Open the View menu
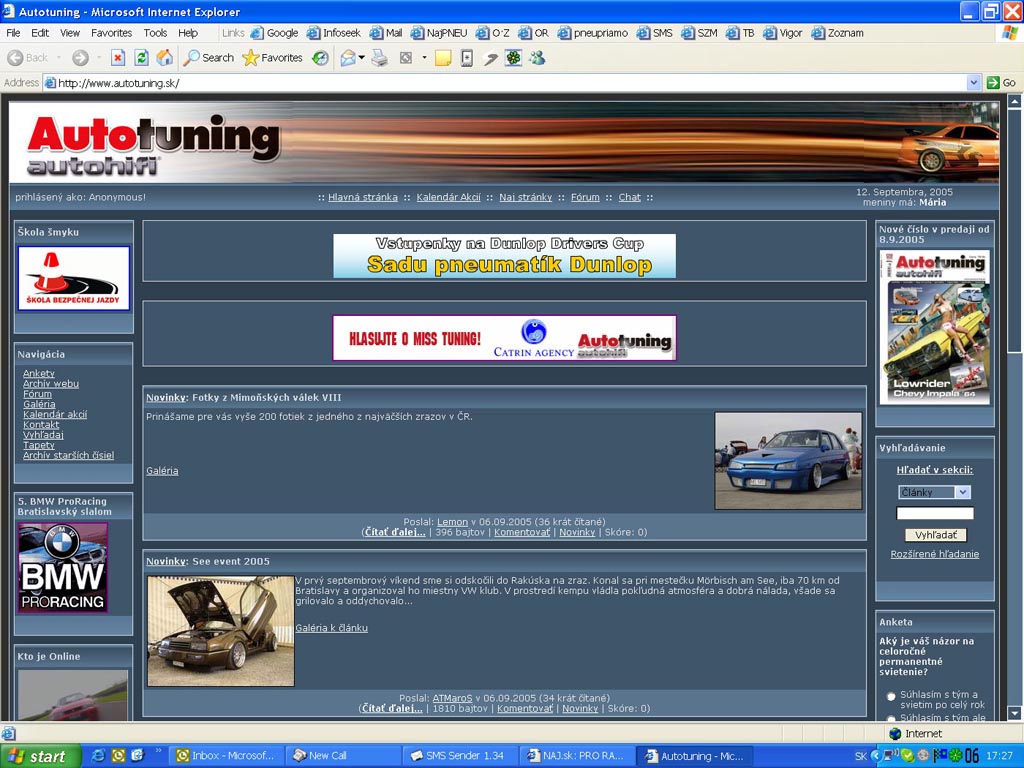This screenshot has height=768, width=1024. coord(70,33)
